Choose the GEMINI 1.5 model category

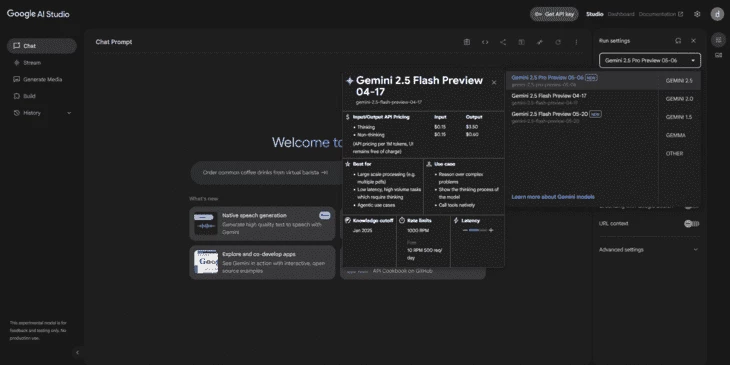(x=679, y=117)
